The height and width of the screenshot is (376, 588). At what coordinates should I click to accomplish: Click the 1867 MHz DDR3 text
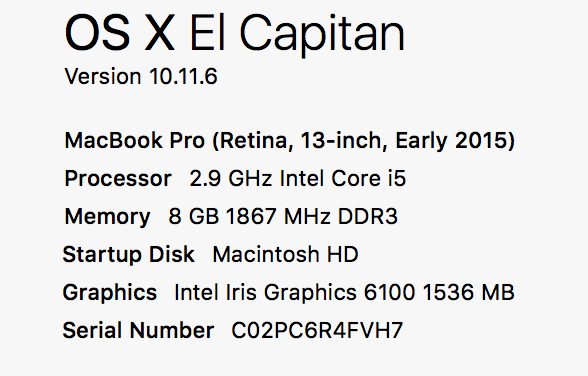pos(312,216)
